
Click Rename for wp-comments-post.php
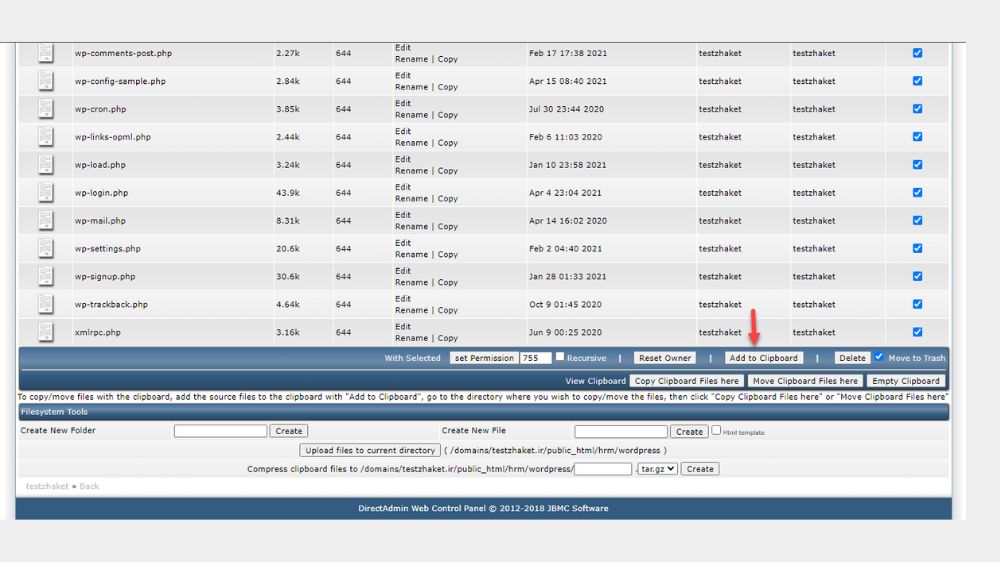coord(411,59)
